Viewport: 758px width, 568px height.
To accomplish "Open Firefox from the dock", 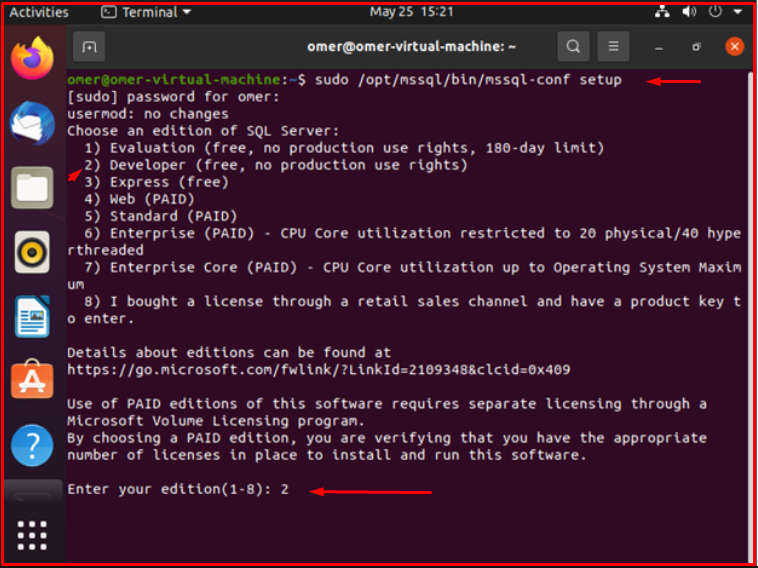I will click(x=32, y=59).
